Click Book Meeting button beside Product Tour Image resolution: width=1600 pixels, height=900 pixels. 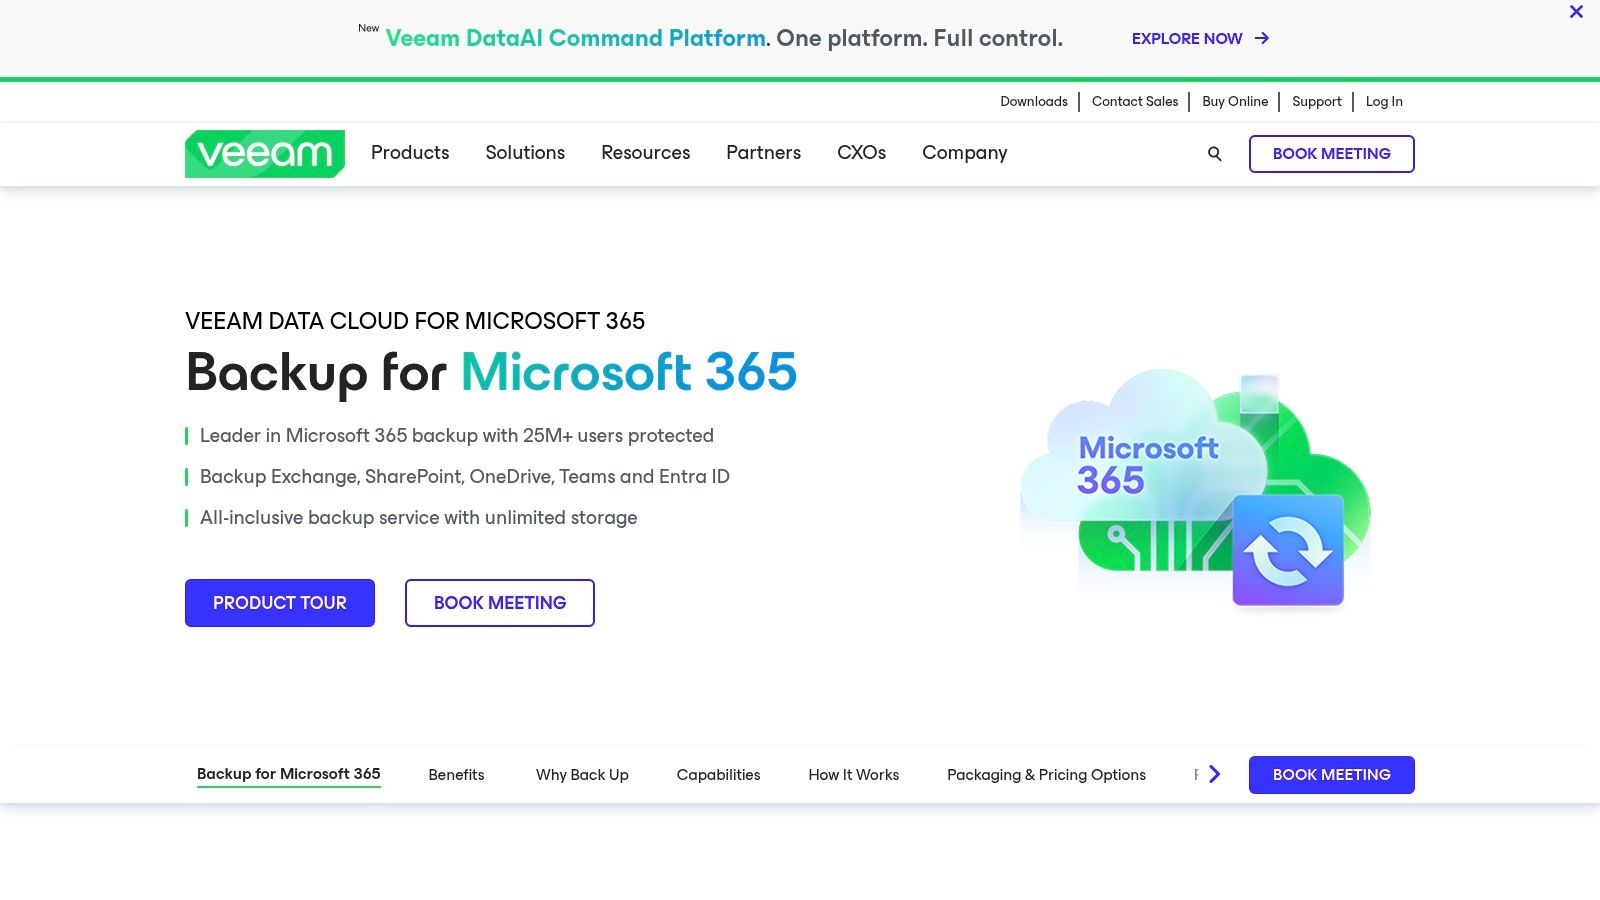(x=500, y=603)
